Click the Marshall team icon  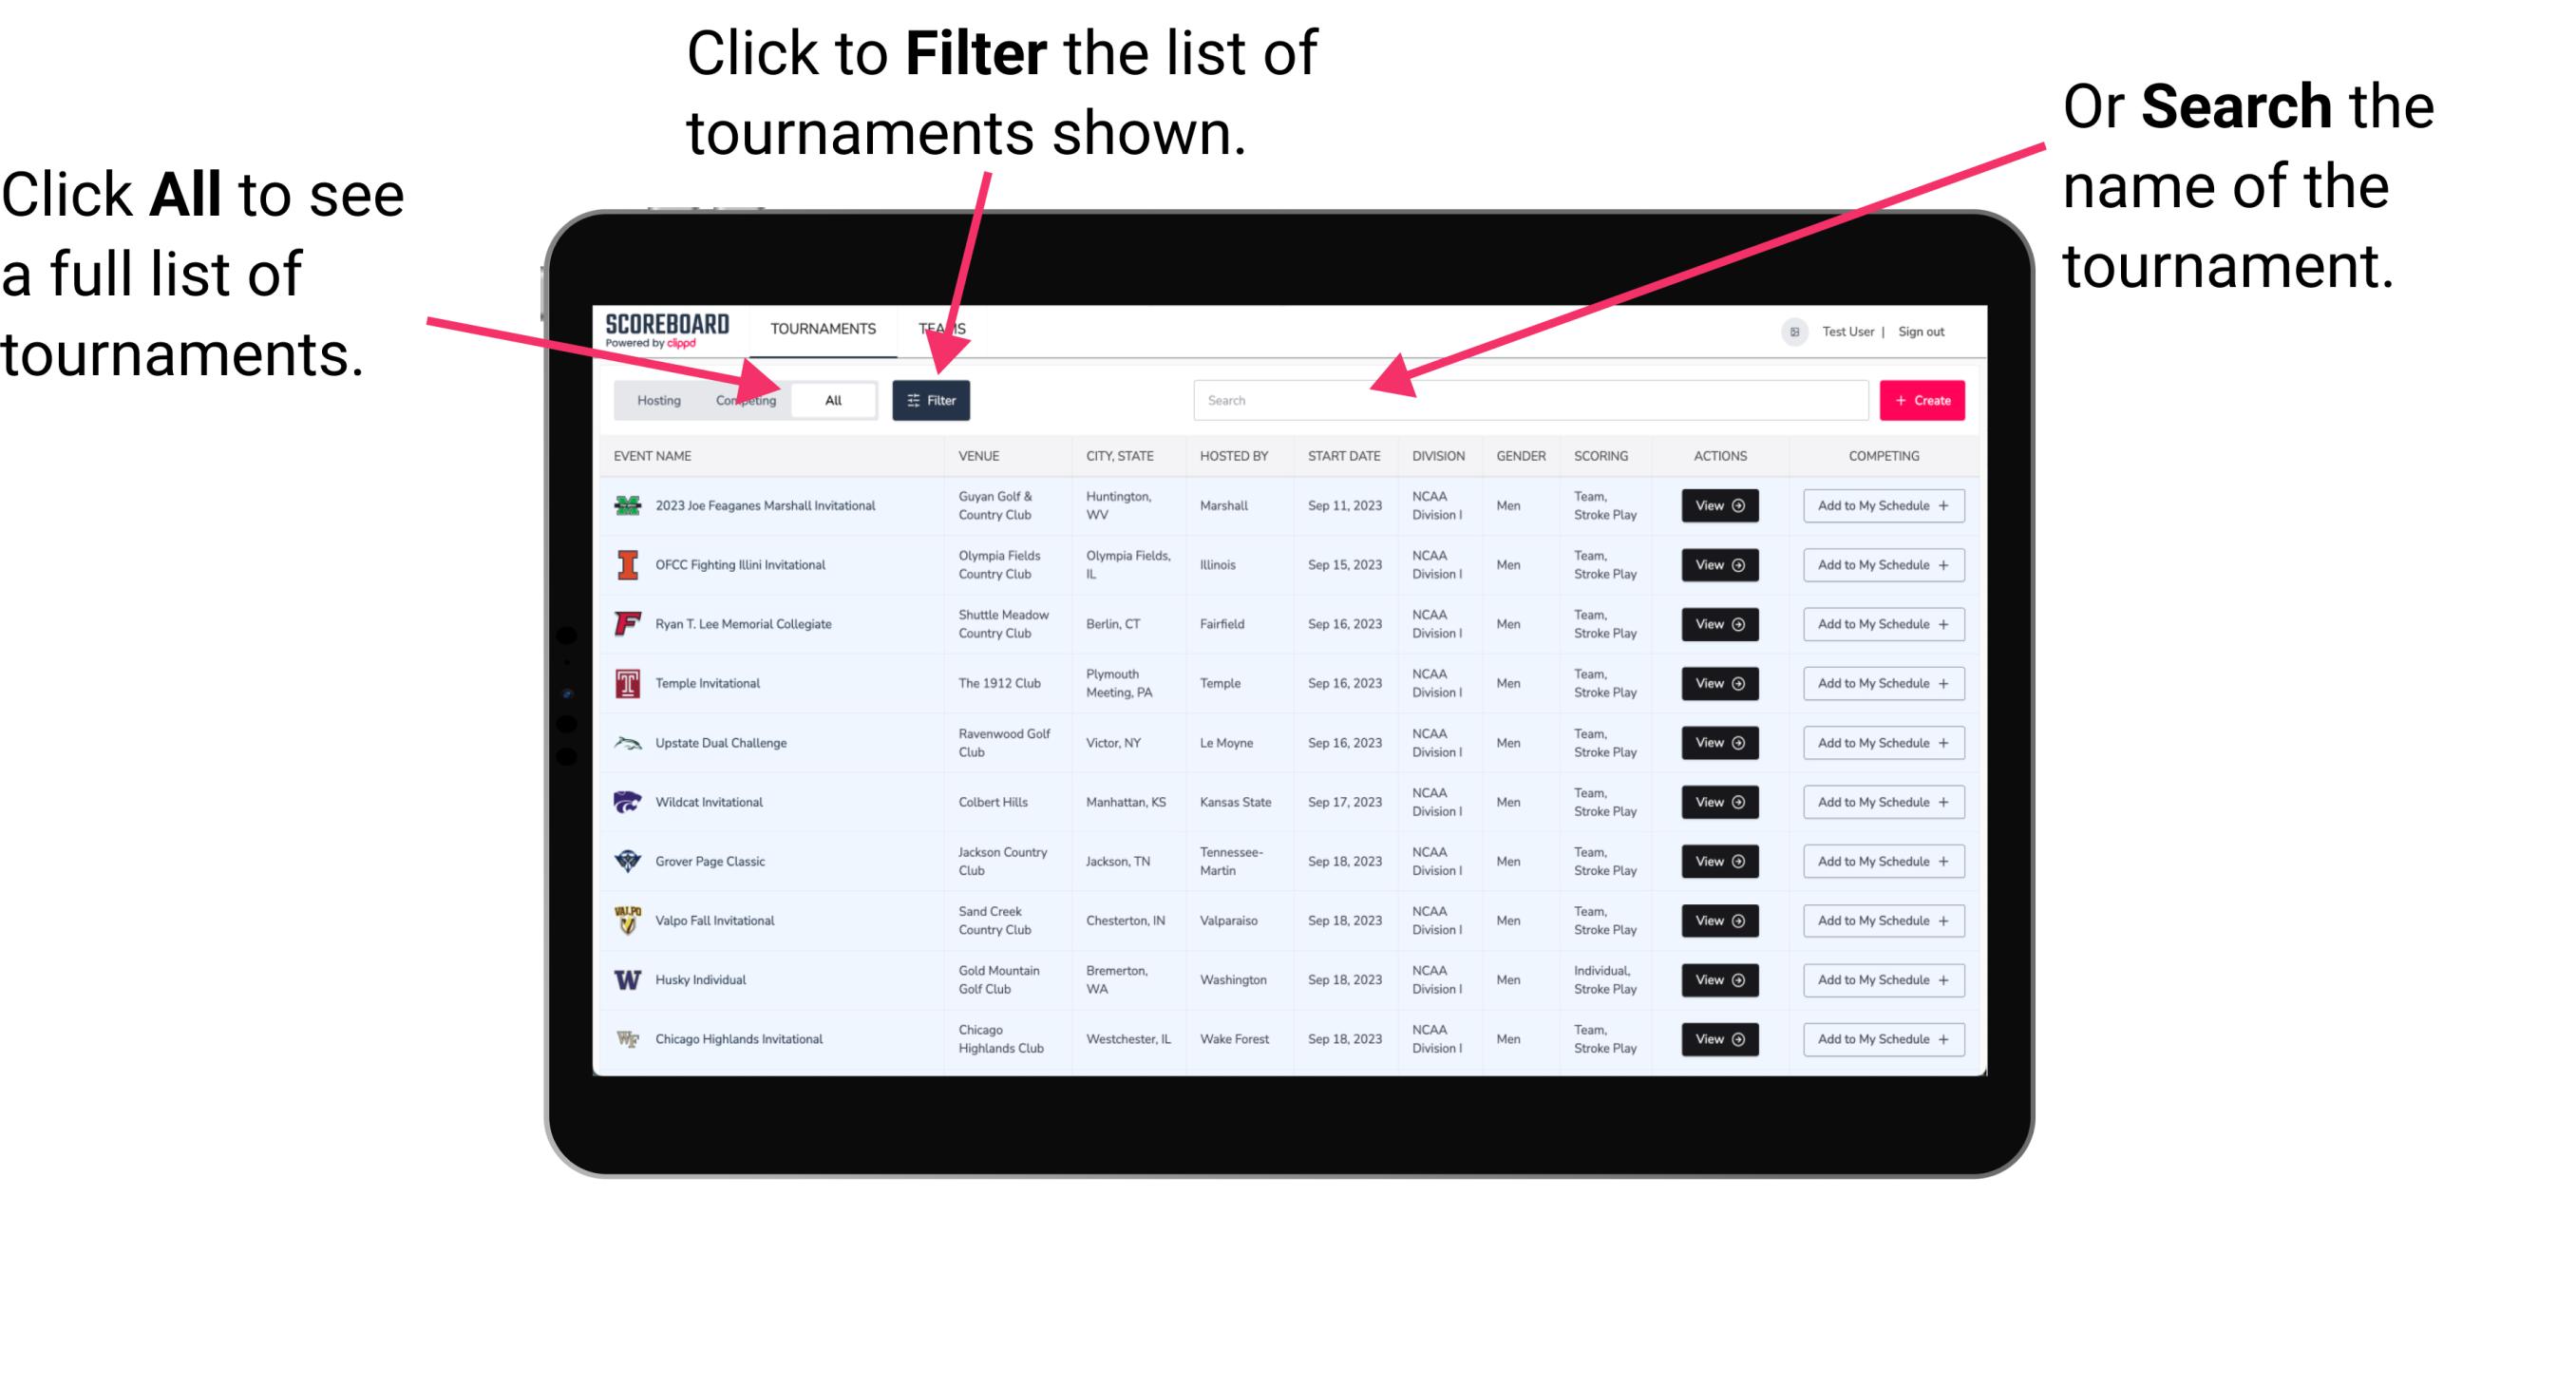[x=630, y=505]
